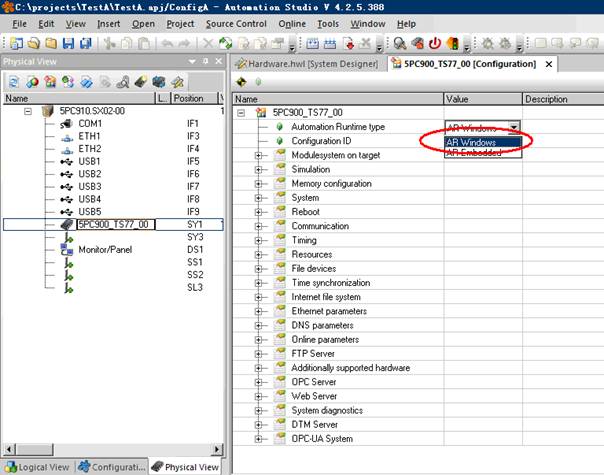Click the 5PC910.SX02-00 hardware module icon
The width and height of the screenshot is (604, 475).
(46, 111)
